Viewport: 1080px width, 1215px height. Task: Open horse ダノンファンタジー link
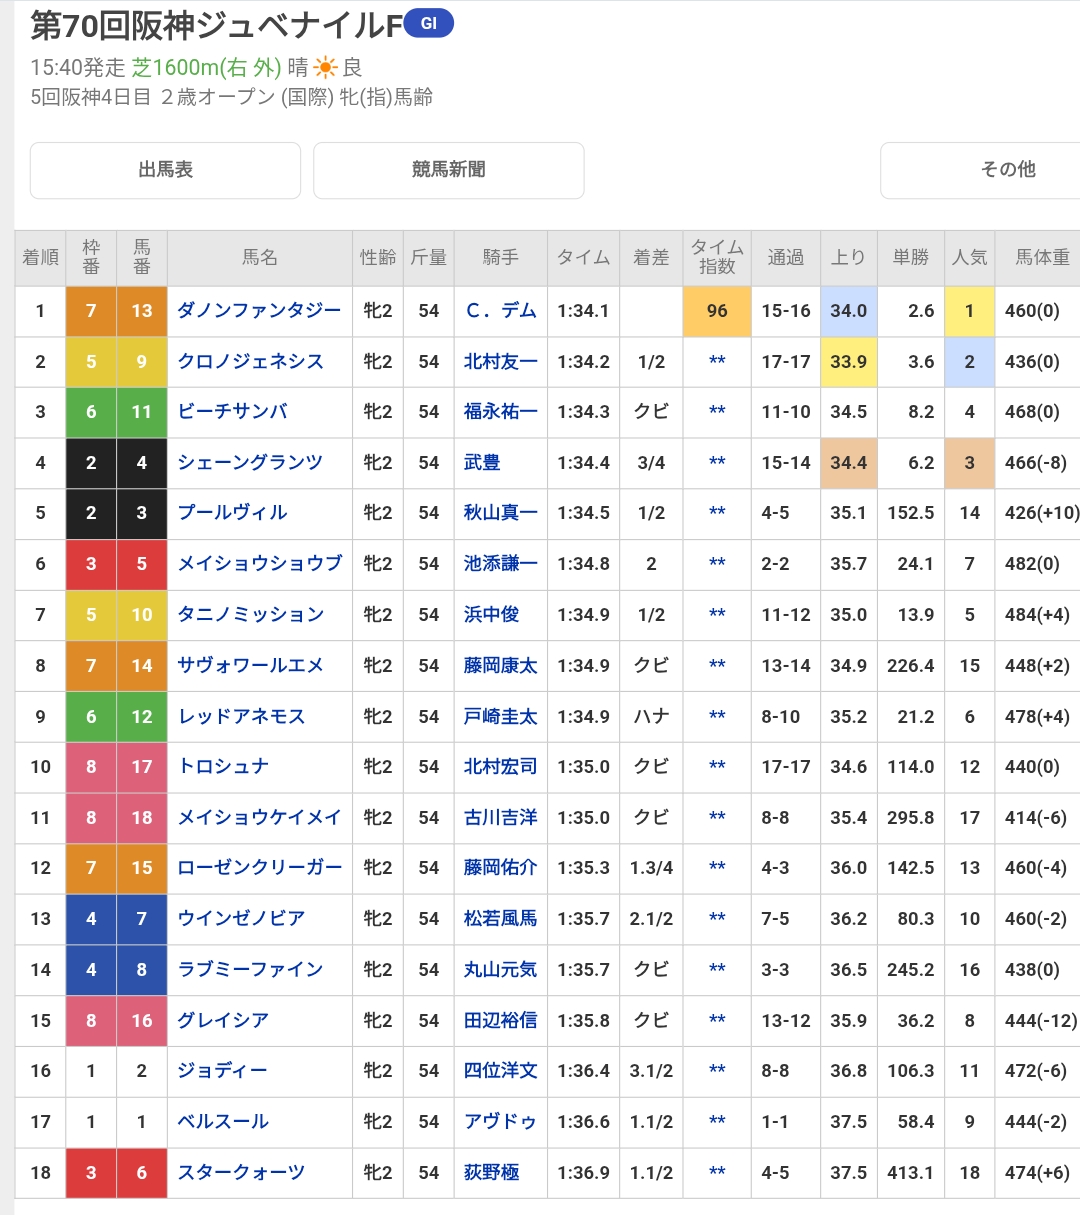259,311
